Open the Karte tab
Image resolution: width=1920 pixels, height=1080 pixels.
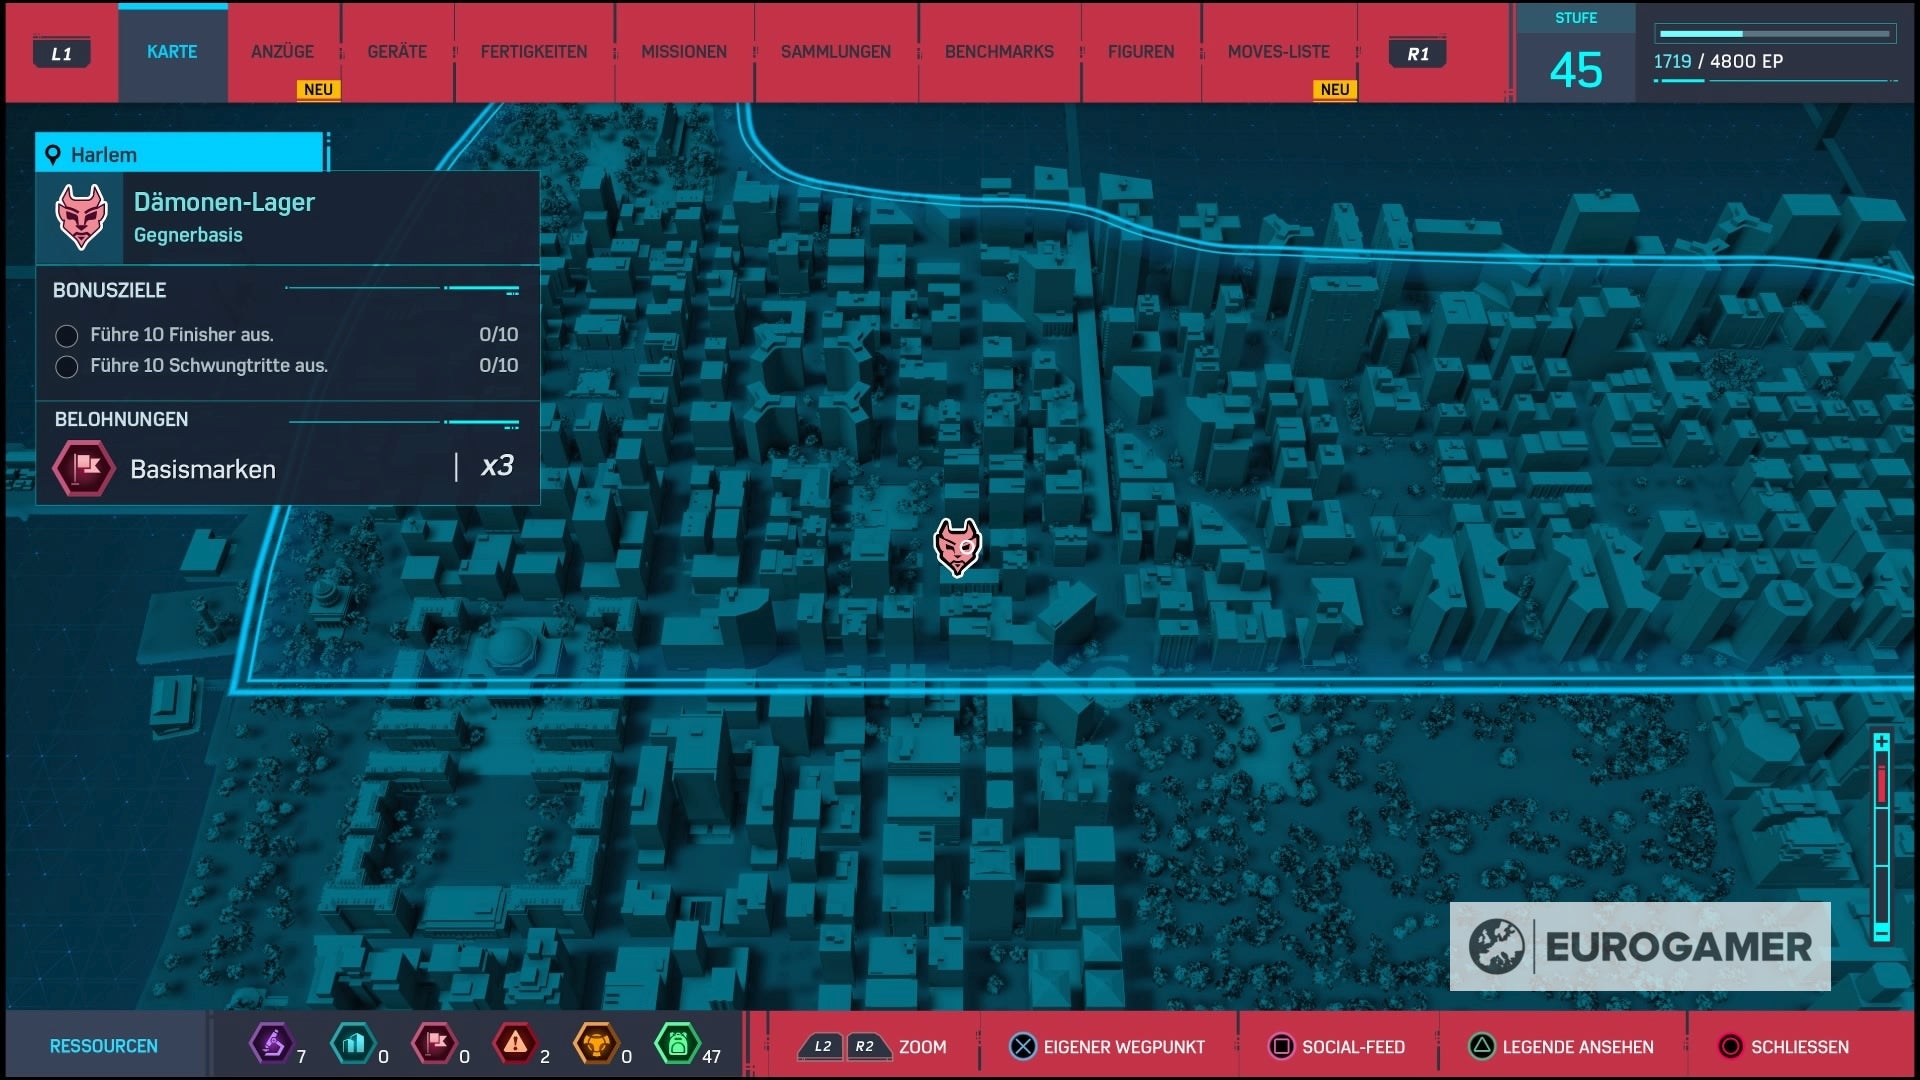point(172,52)
